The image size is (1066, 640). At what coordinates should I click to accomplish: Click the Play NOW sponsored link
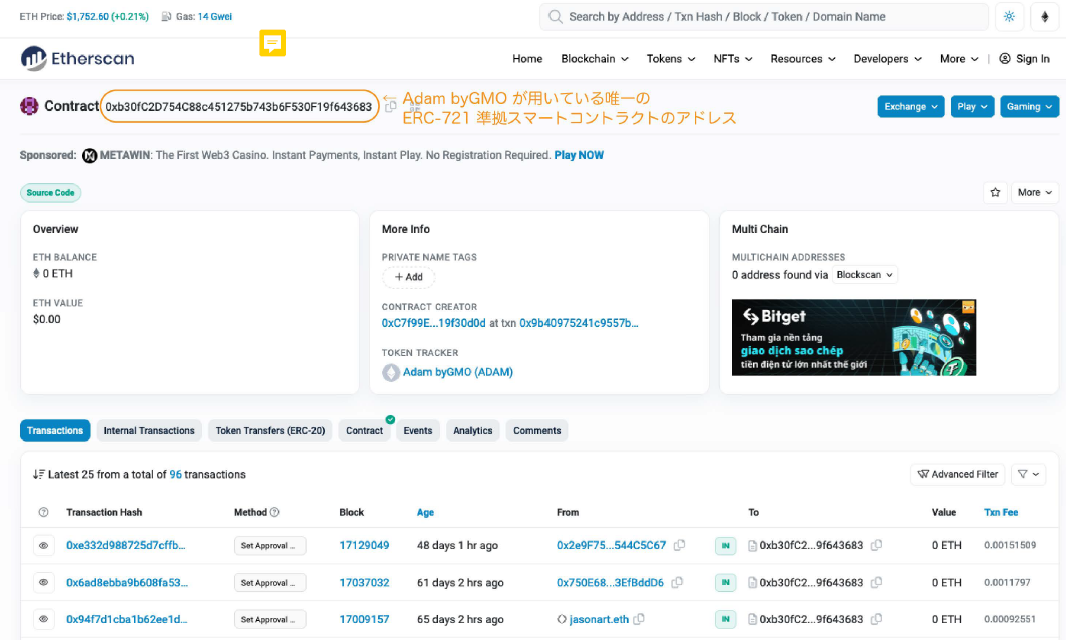click(x=579, y=155)
